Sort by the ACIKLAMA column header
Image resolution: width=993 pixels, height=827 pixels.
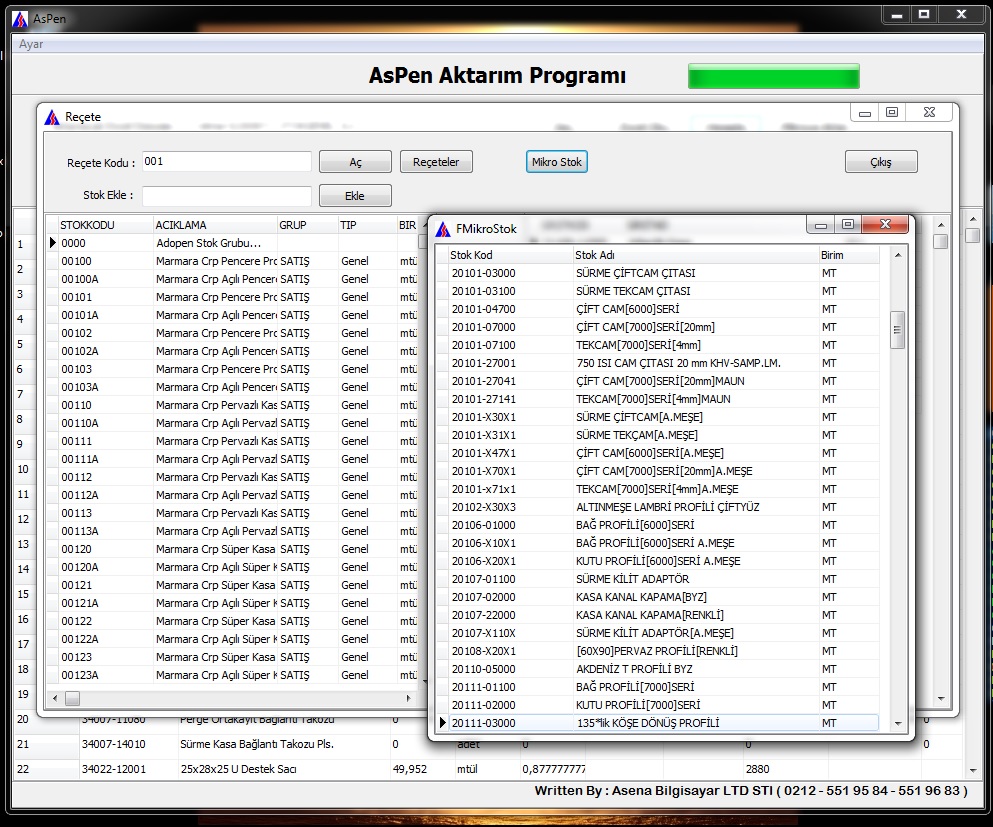click(x=215, y=225)
